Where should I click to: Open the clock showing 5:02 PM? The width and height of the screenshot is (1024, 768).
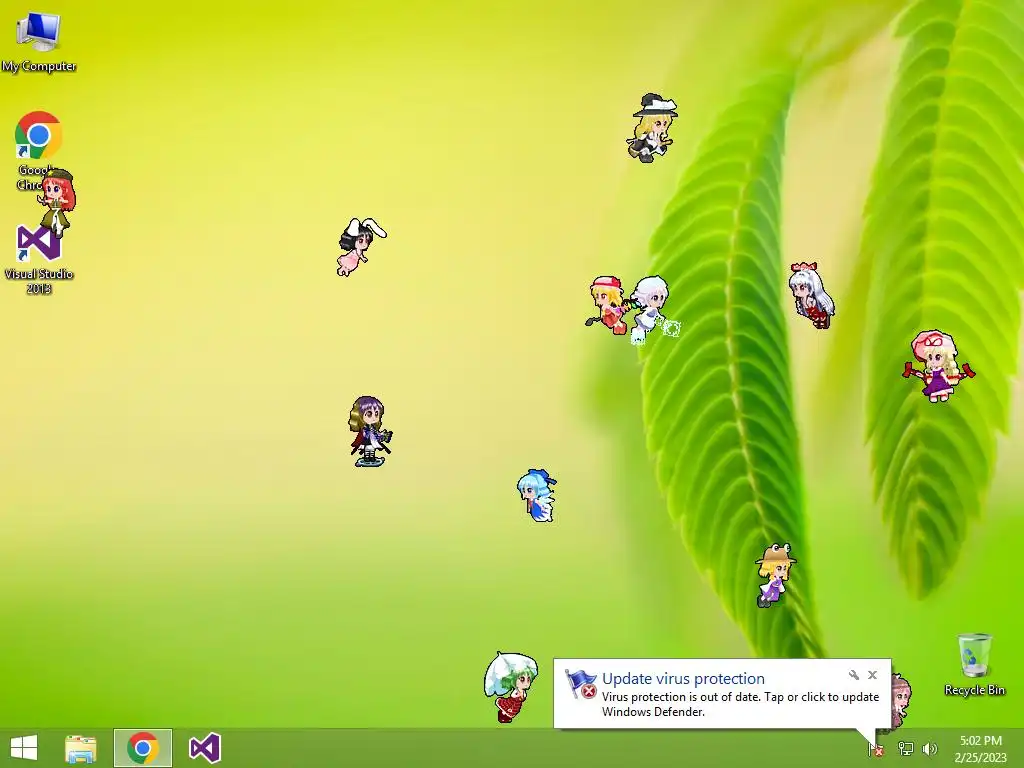point(980,748)
